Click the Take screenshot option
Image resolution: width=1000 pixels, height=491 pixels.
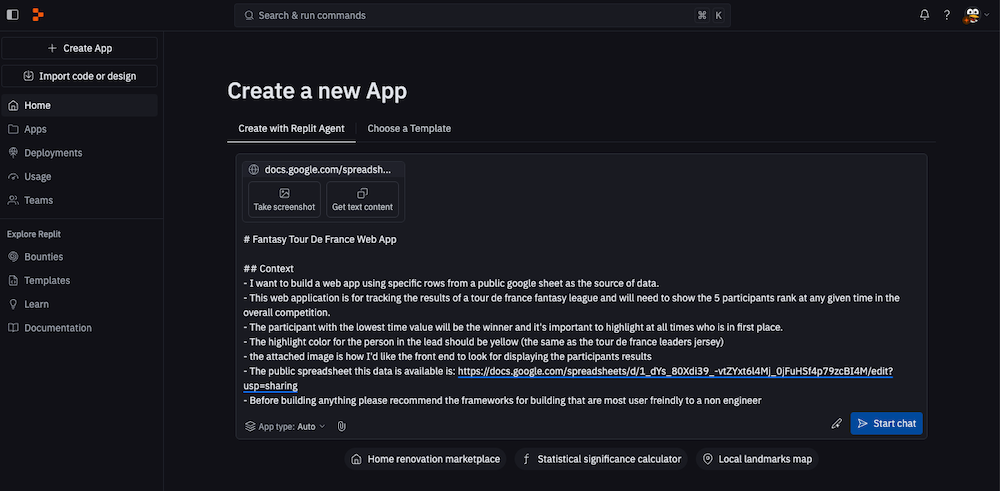(x=284, y=200)
